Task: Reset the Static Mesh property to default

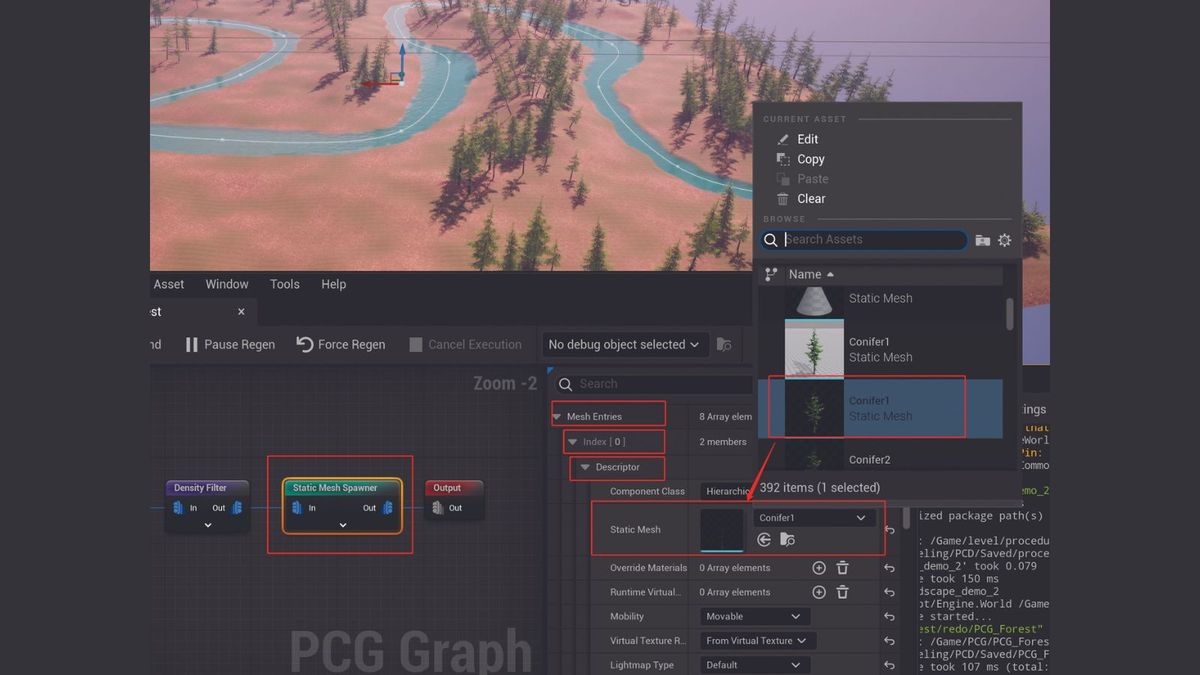Action: click(889, 531)
